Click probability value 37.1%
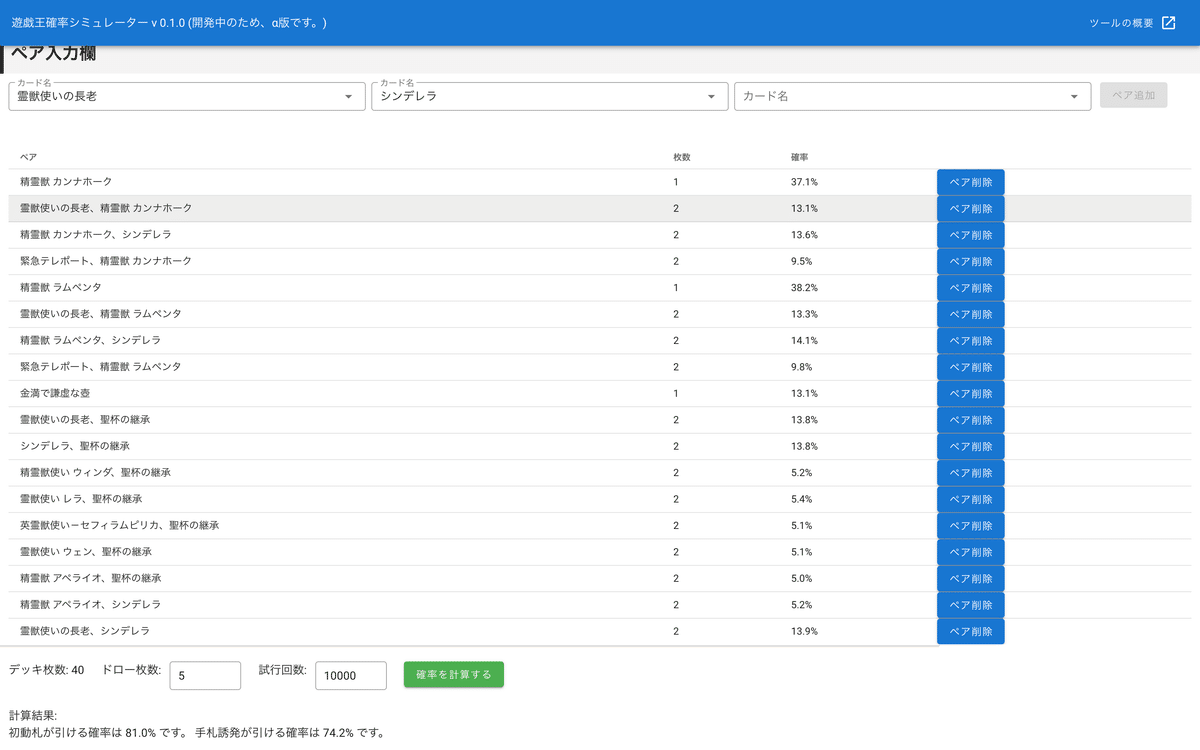Screen dimensions: 1200x750 804,182
